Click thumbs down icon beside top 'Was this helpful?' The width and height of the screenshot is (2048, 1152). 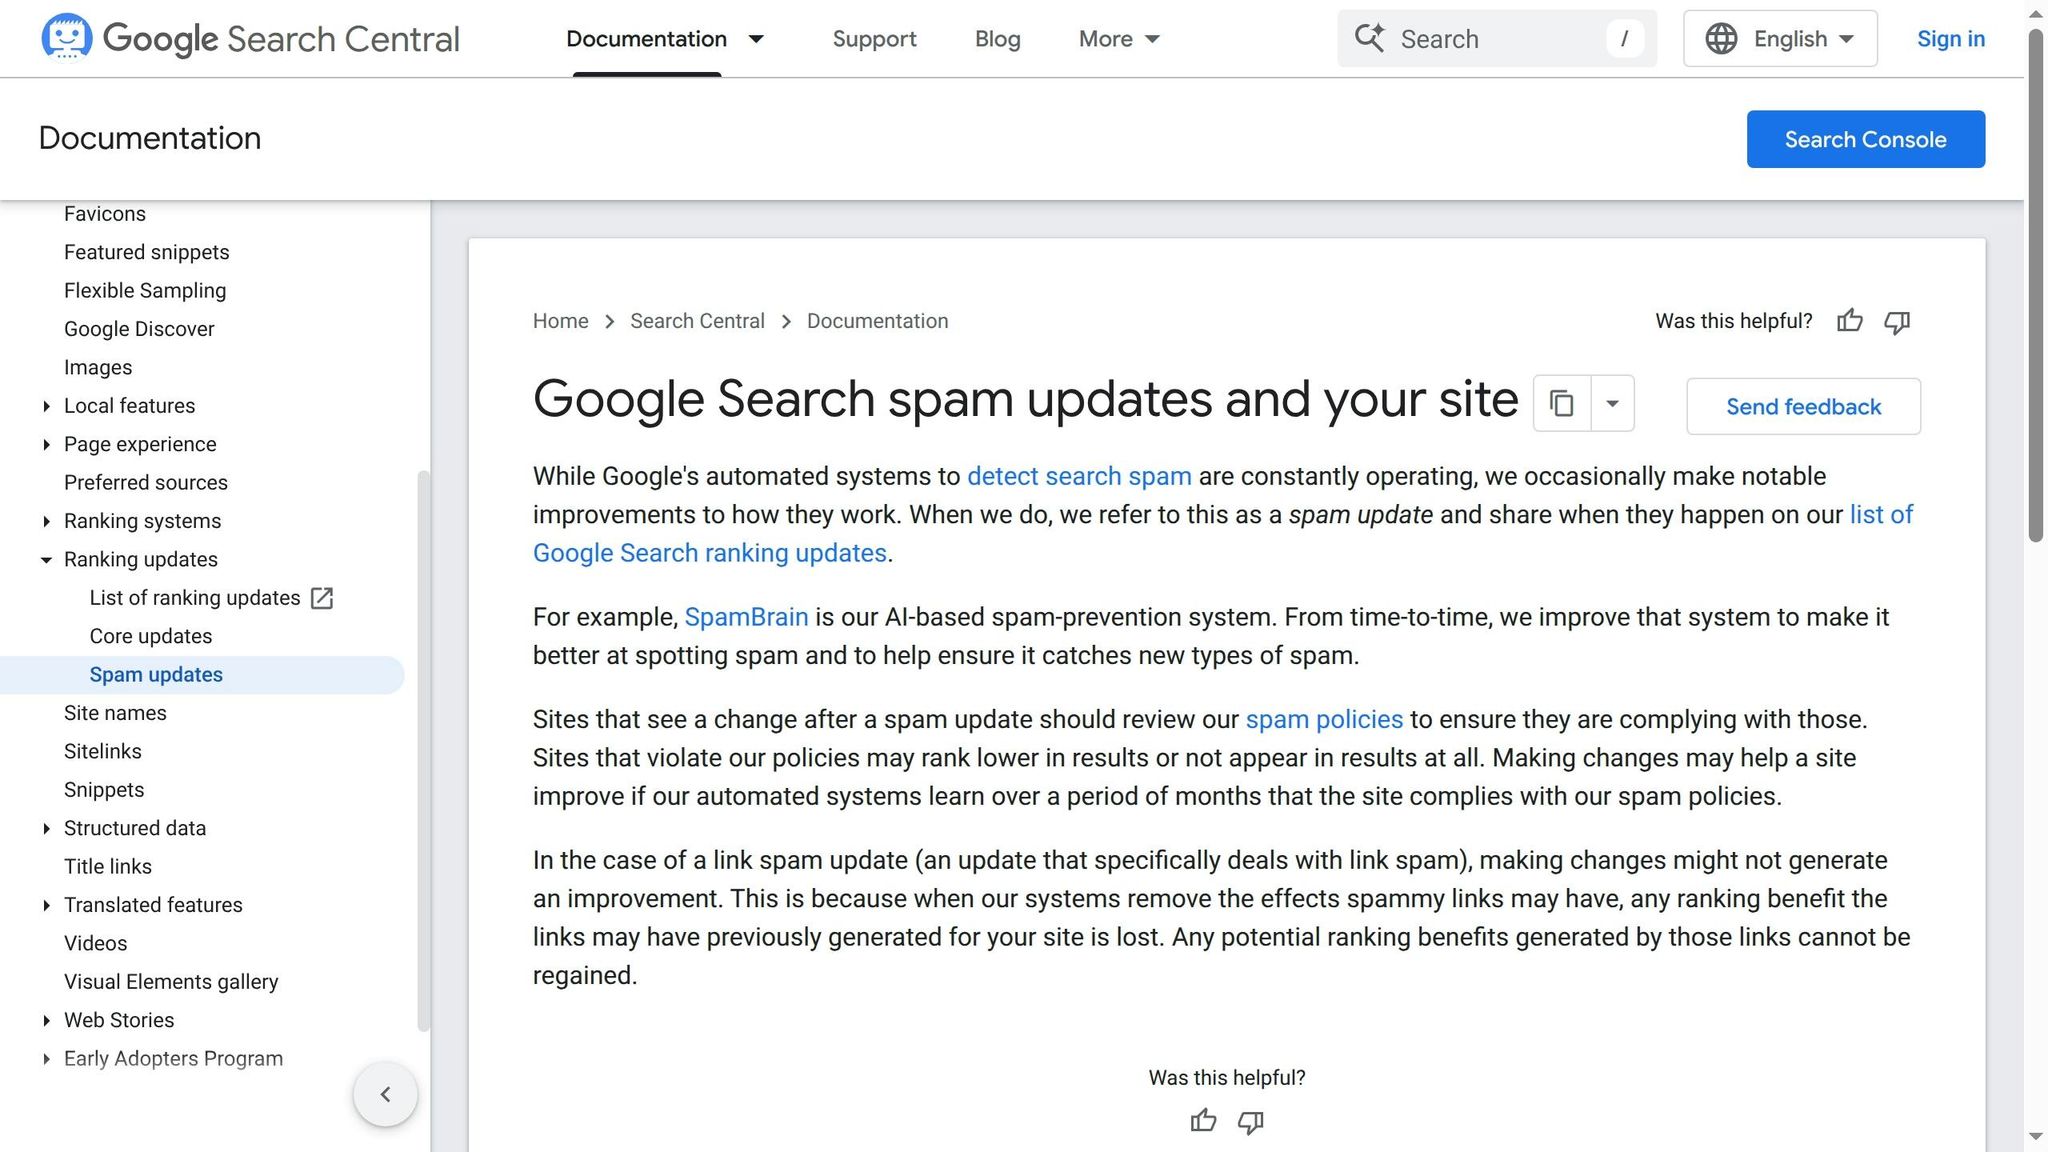pyautogui.click(x=1897, y=321)
